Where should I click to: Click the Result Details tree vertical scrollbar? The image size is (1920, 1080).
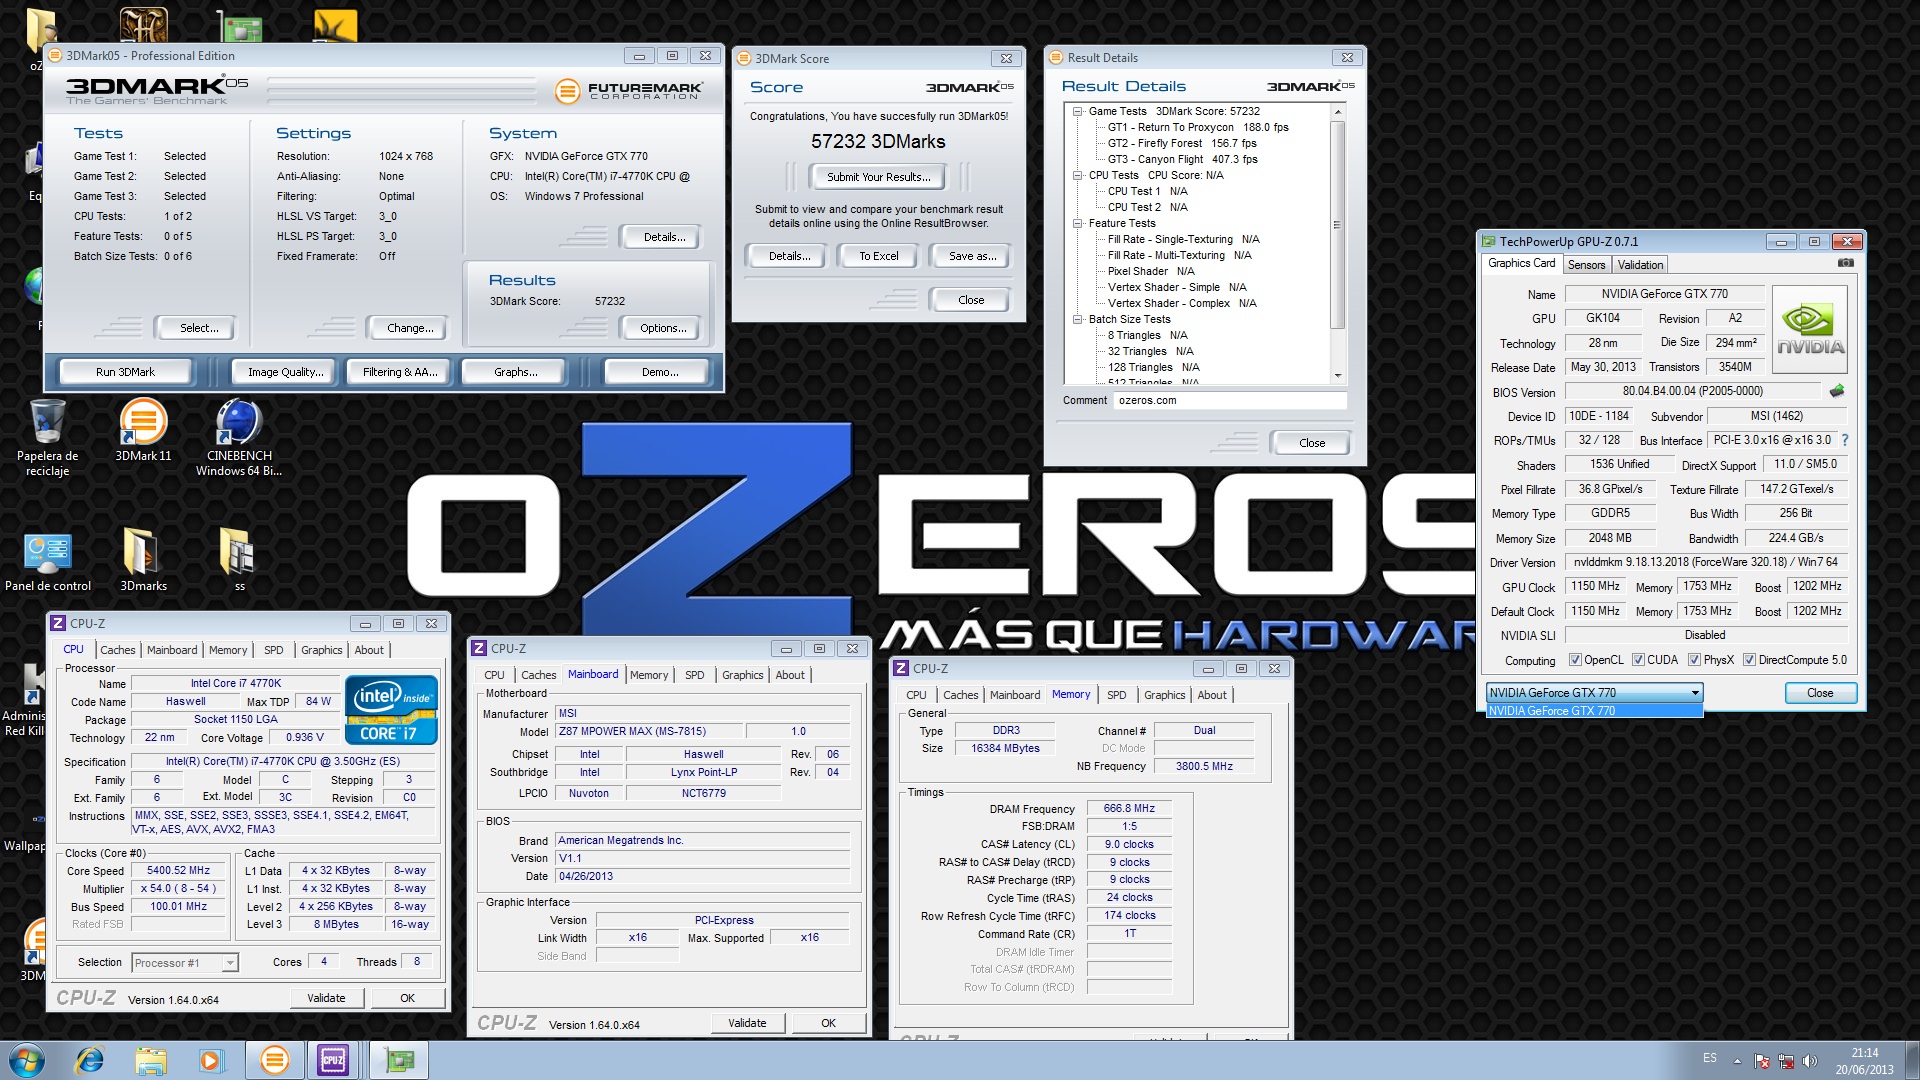pyautogui.click(x=1337, y=224)
